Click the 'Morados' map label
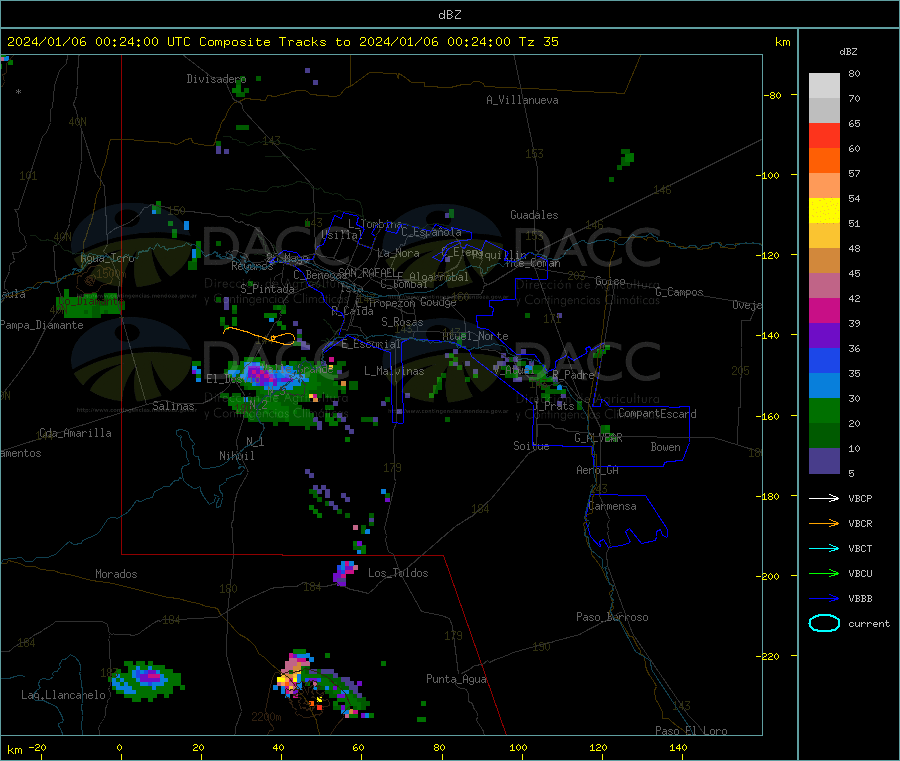The height and width of the screenshot is (761, 900). pos(116,574)
